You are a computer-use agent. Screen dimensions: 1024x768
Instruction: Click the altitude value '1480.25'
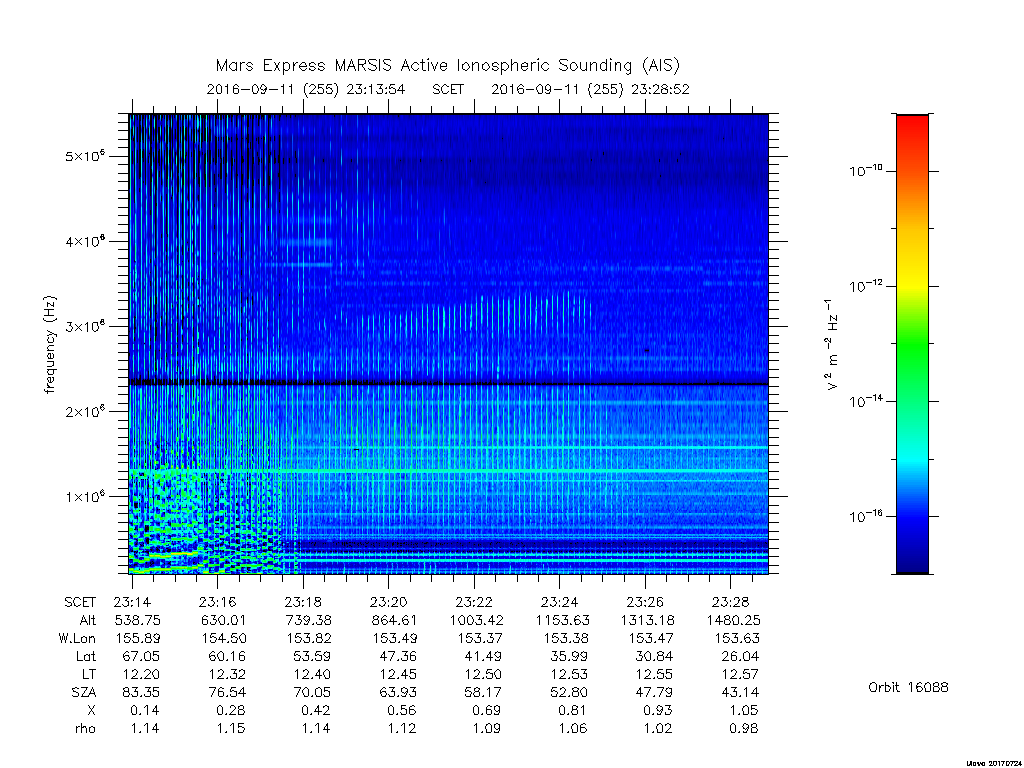733,620
